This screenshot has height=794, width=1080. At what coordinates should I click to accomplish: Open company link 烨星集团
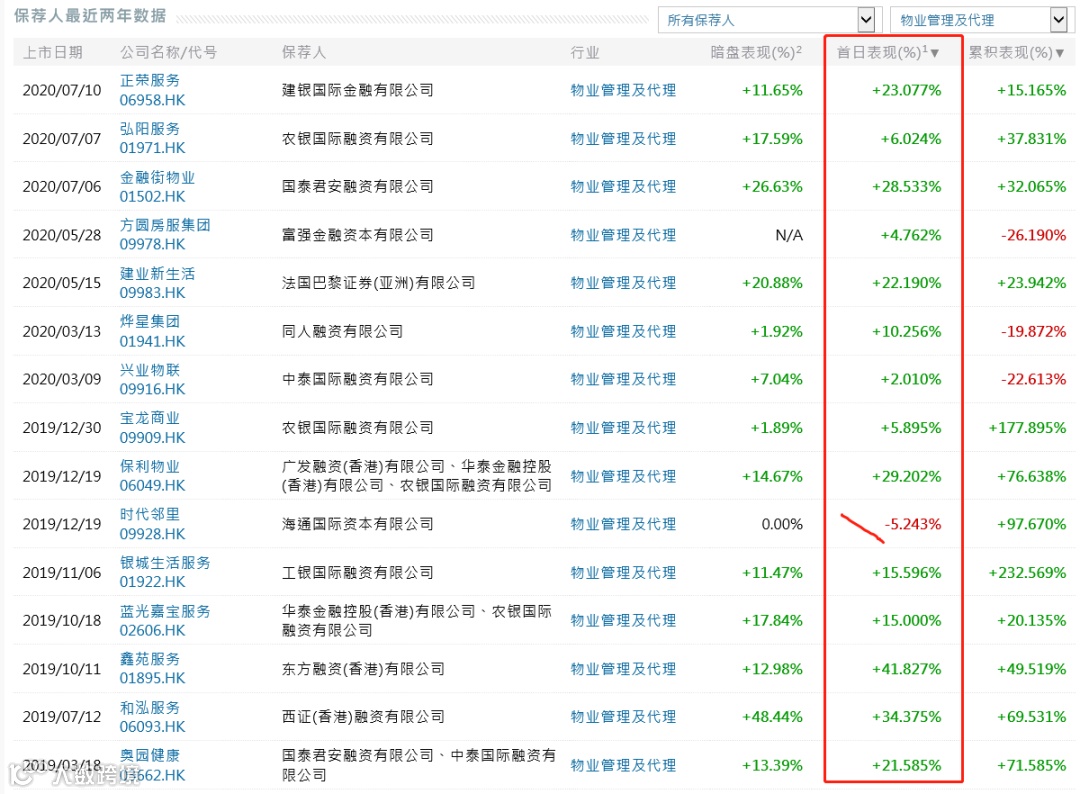click(149, 322)
